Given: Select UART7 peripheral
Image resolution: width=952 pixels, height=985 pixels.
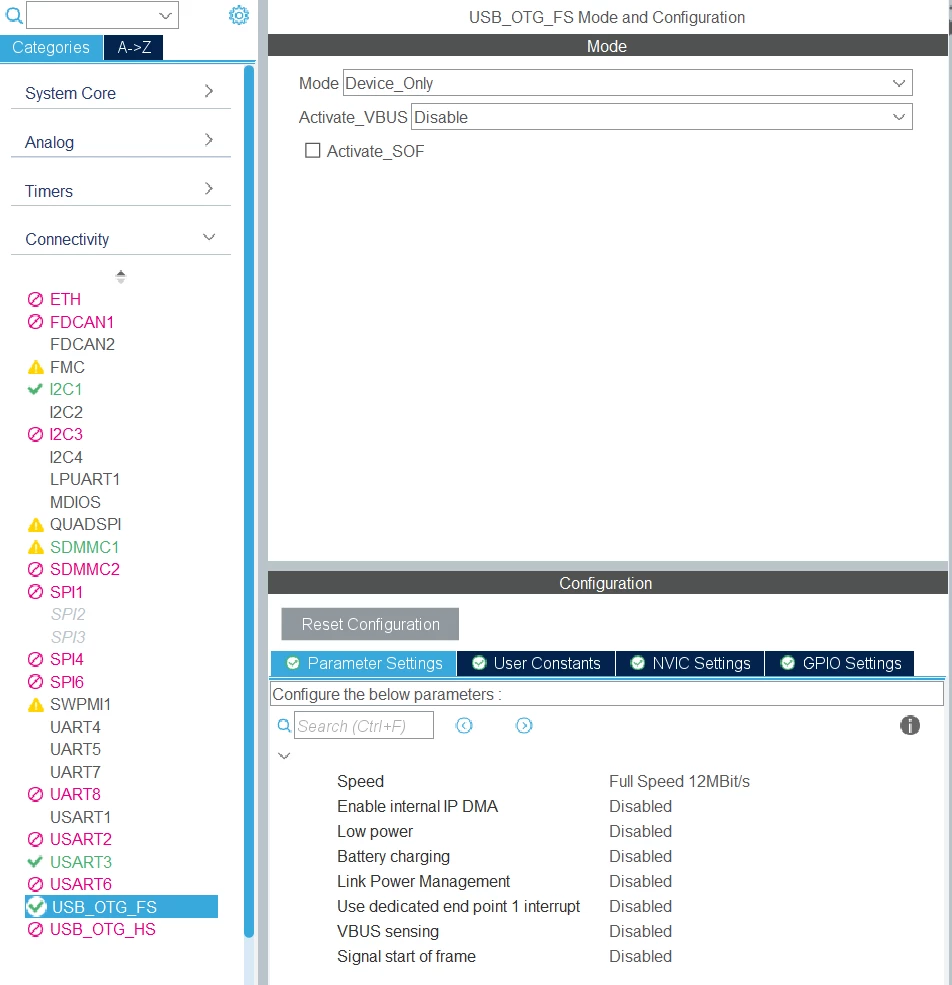Looking at the screenshot, I should click(x=75, y=772).
